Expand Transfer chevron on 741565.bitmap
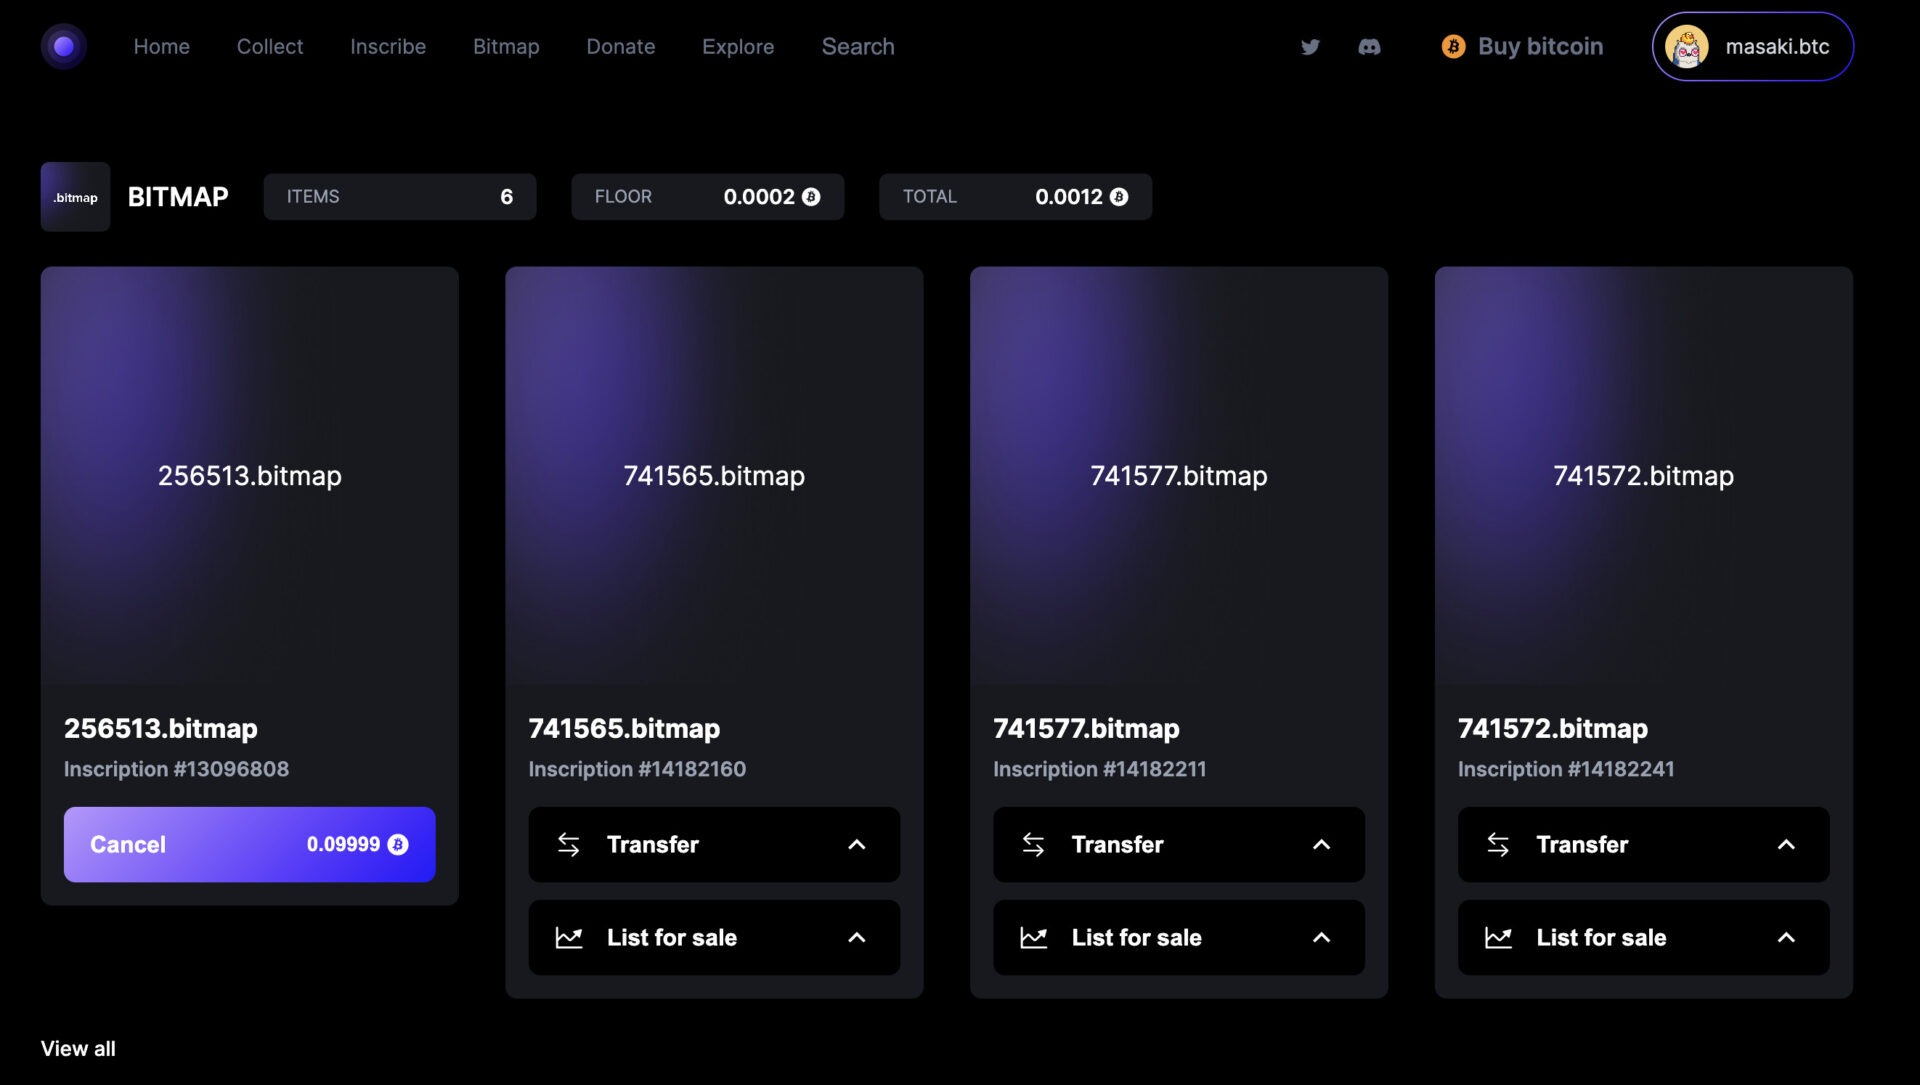Image resolution: width=1920 pixels, height=1085 pixels. pyautogui.click(x=857, y=844)
